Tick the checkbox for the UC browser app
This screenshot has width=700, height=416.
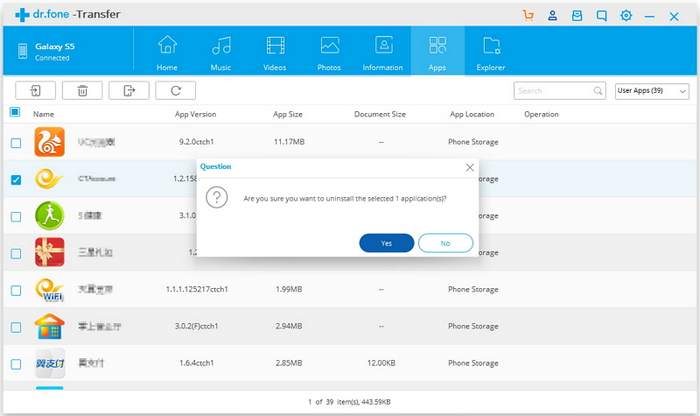16,143
